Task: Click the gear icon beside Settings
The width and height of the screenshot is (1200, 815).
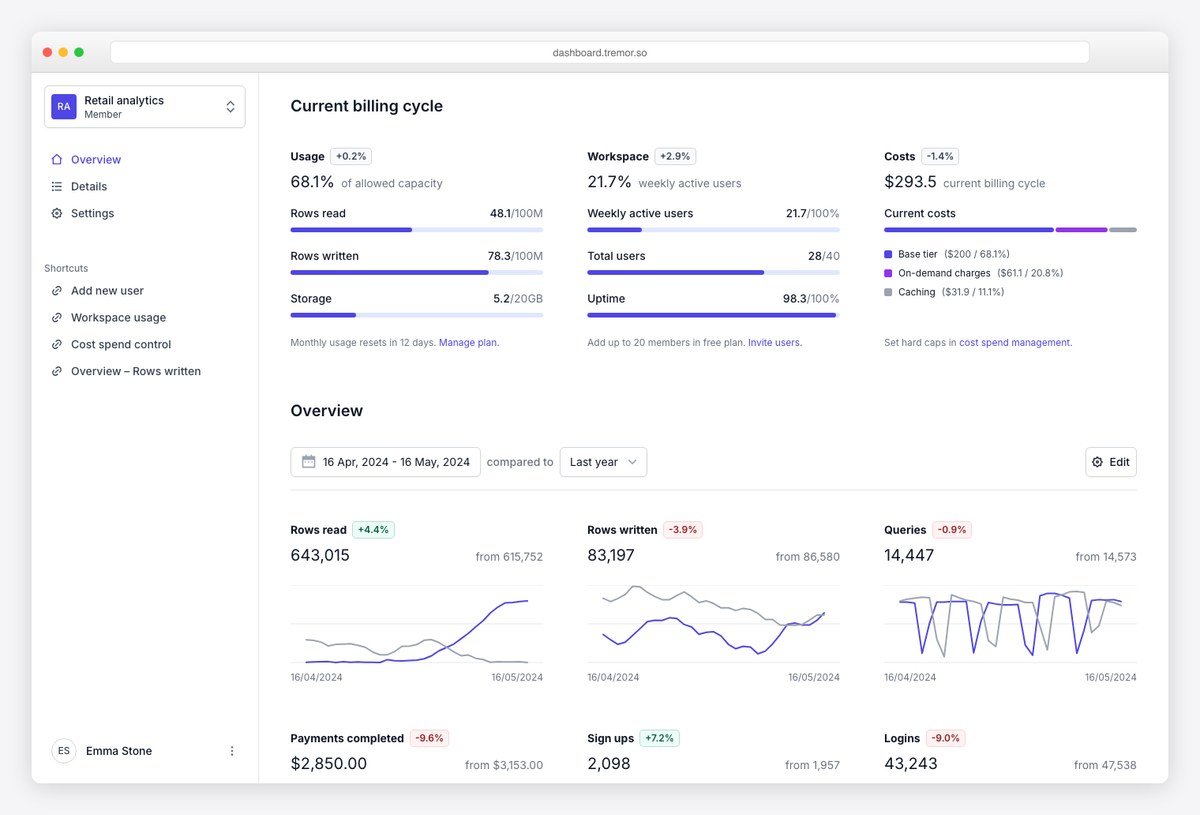Action: tap(57, 213)
